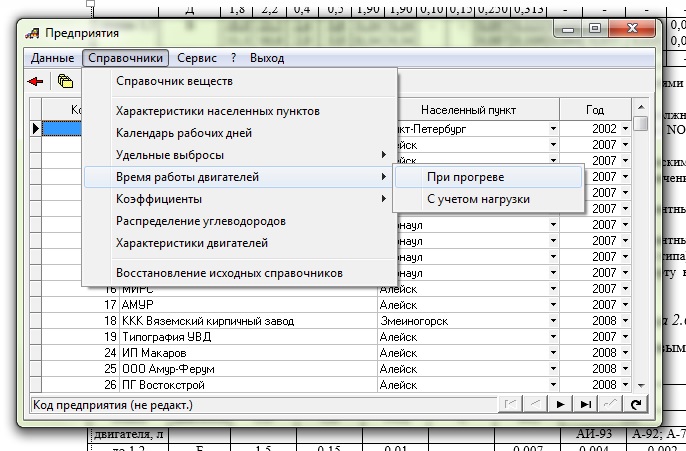Click the first record navigator button
This screenshot has width=686, height=451.
coord(512,404)
